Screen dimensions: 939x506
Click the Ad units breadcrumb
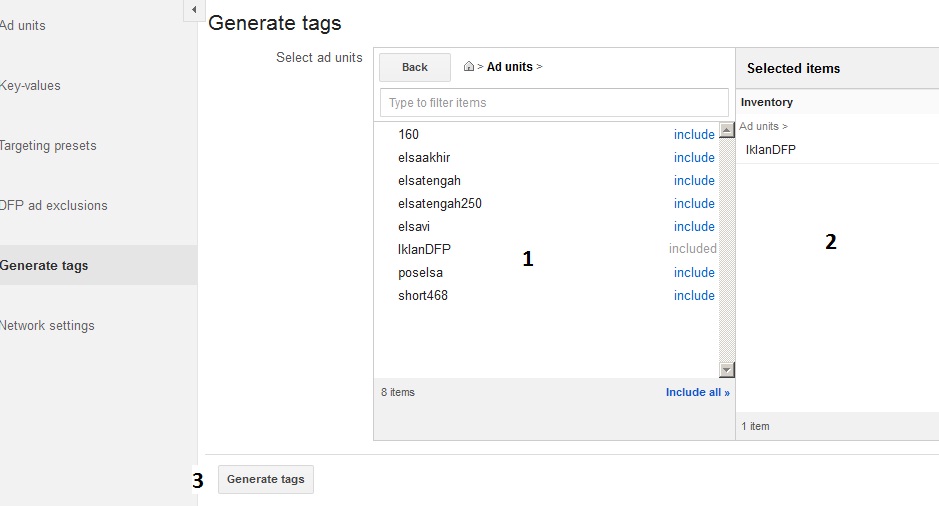510,67
